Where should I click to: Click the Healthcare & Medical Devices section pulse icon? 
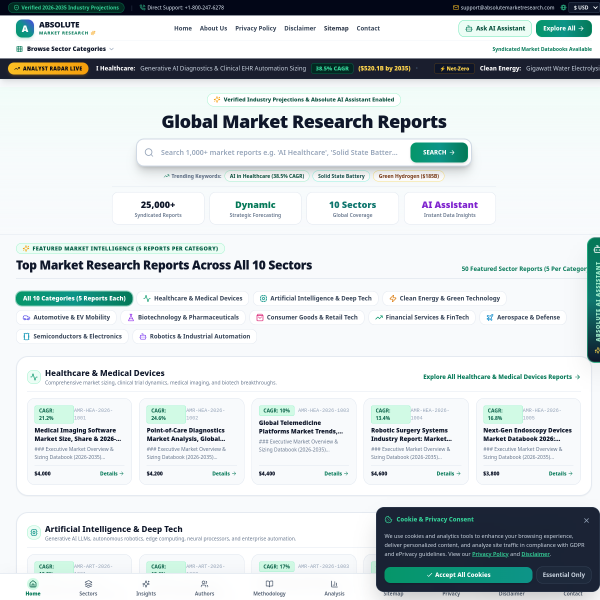(x=34, y=377)
